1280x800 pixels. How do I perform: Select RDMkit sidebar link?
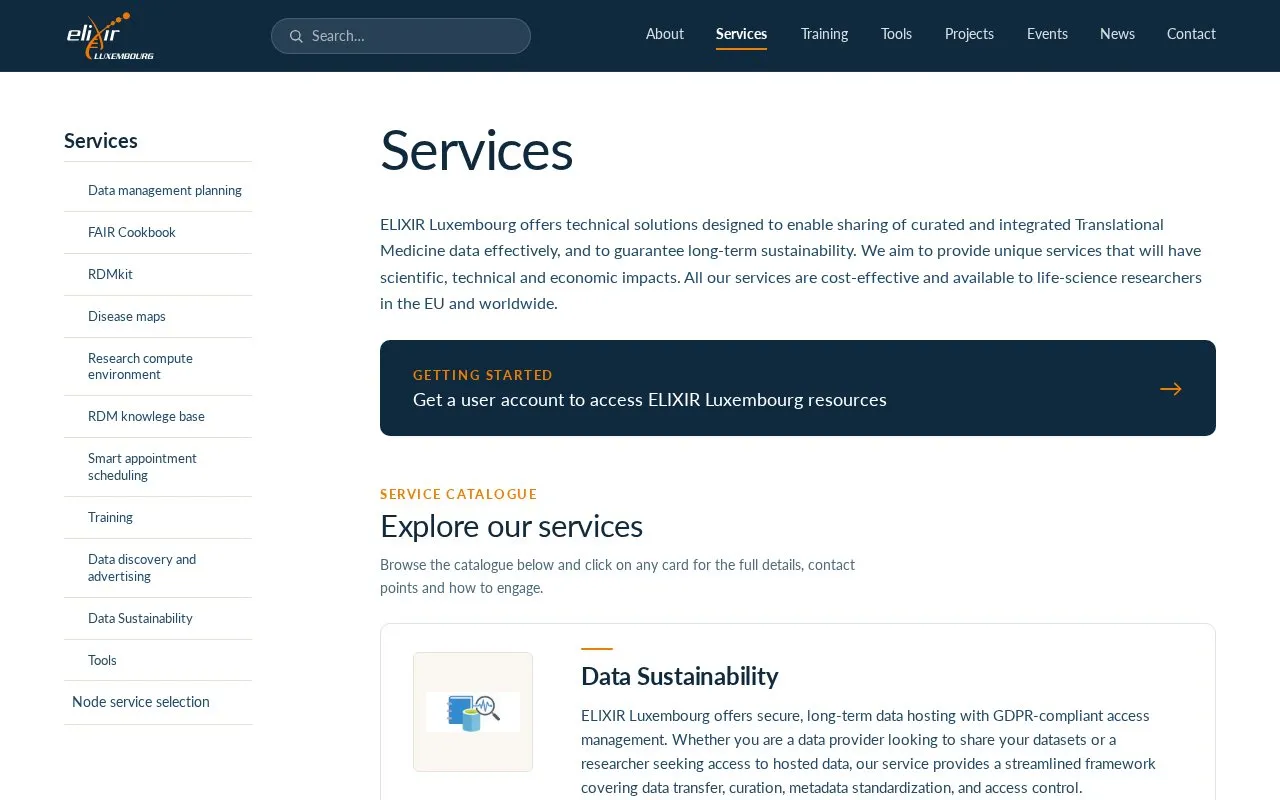pos(110,274)
